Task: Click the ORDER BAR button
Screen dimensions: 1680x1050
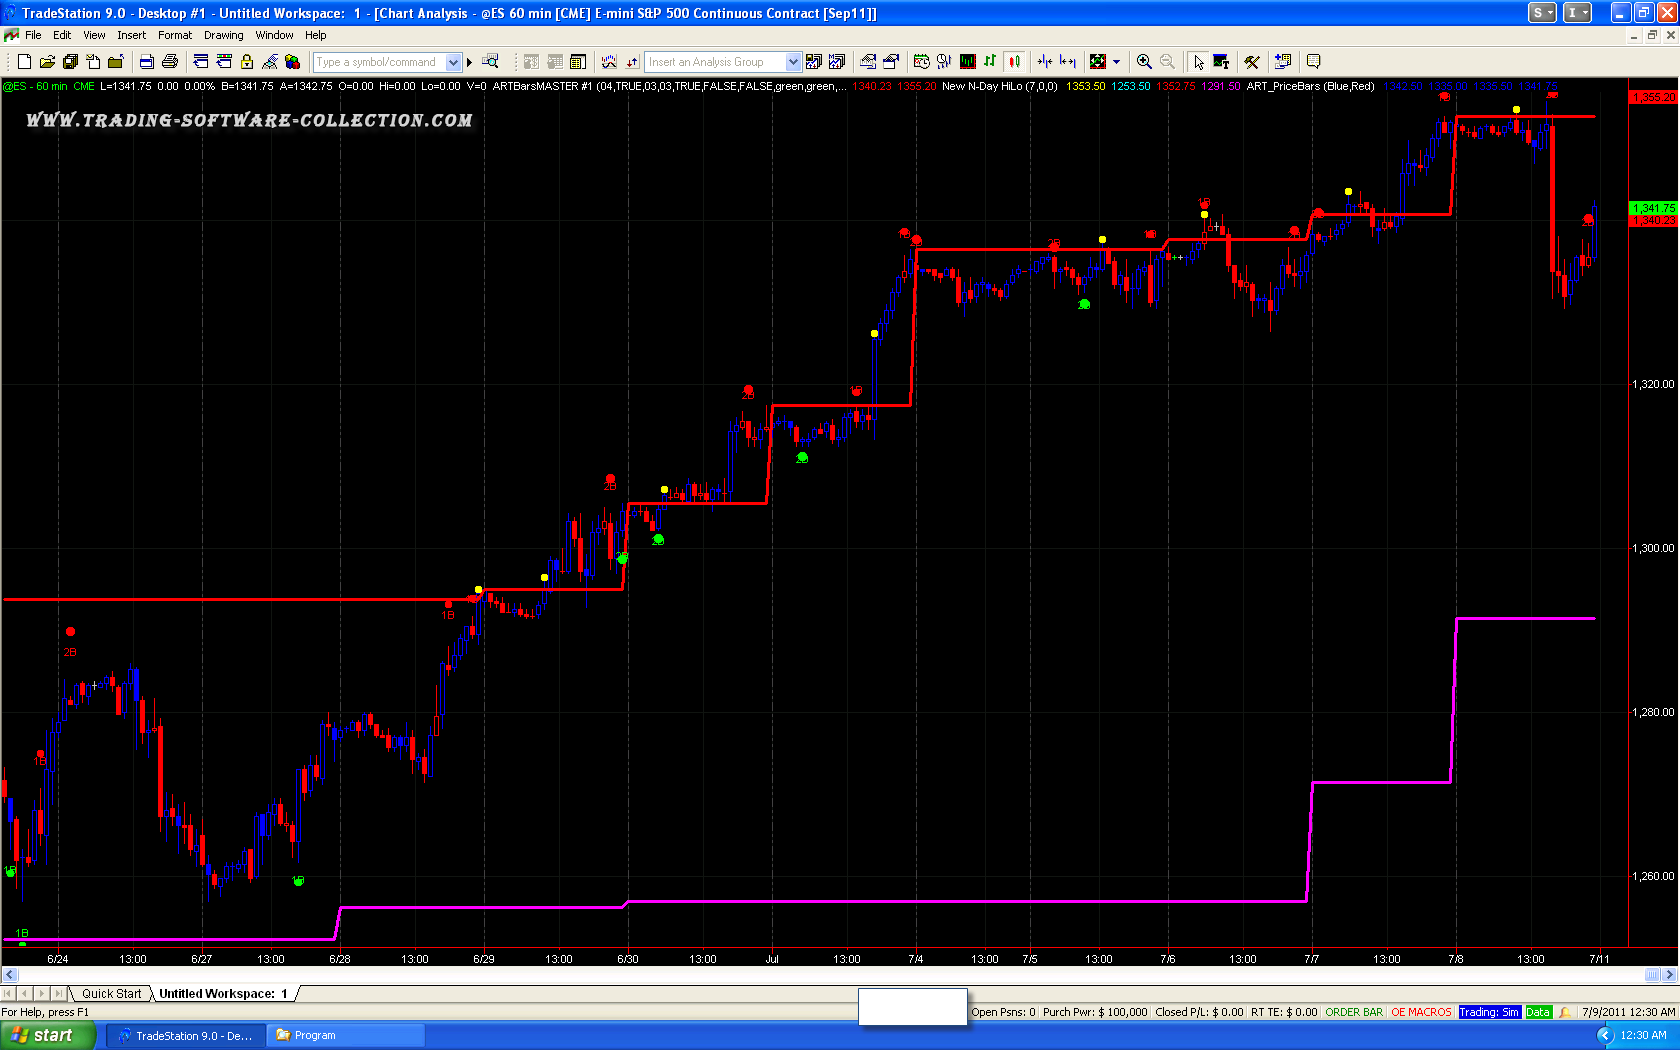Action: 1353,1012
